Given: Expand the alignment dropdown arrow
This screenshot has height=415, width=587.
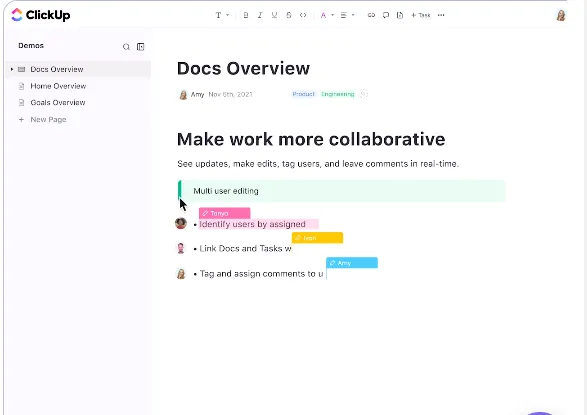Looking at the screenshot, I should [353, 15].
